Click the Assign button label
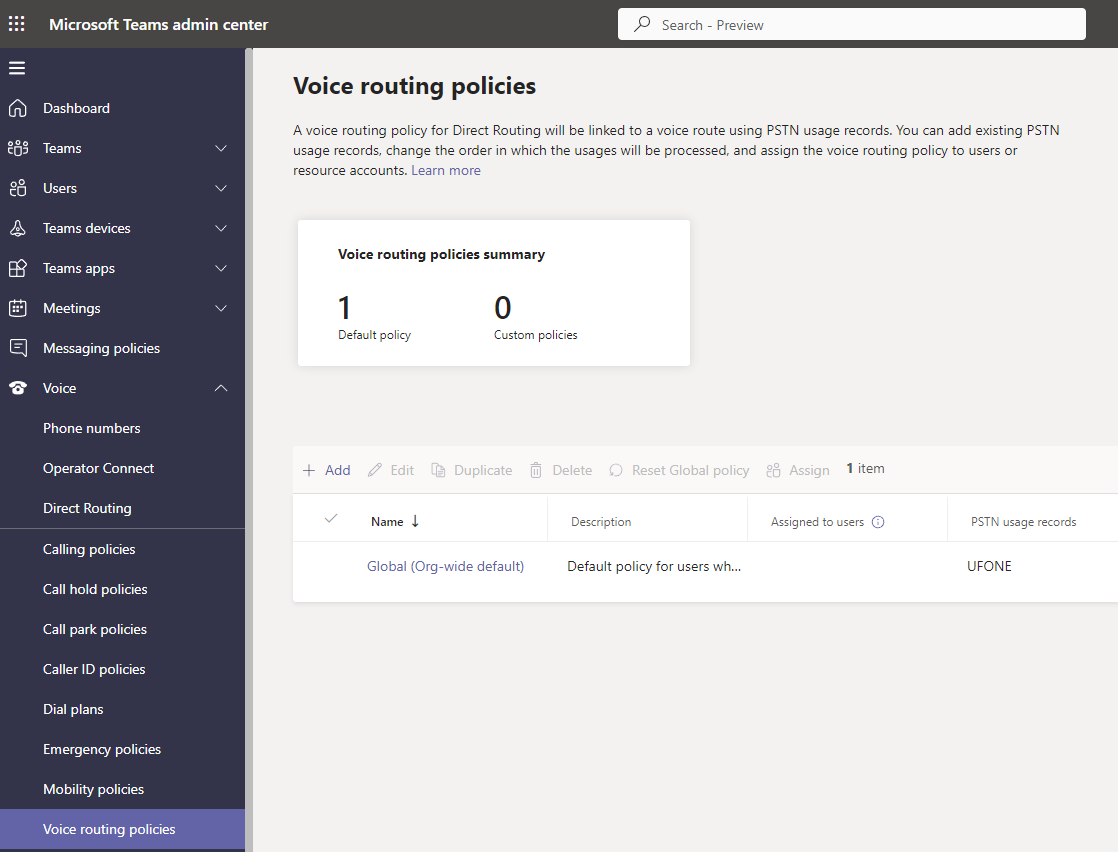The height and width of the screenshot is (852, 1118). (809, 471)
